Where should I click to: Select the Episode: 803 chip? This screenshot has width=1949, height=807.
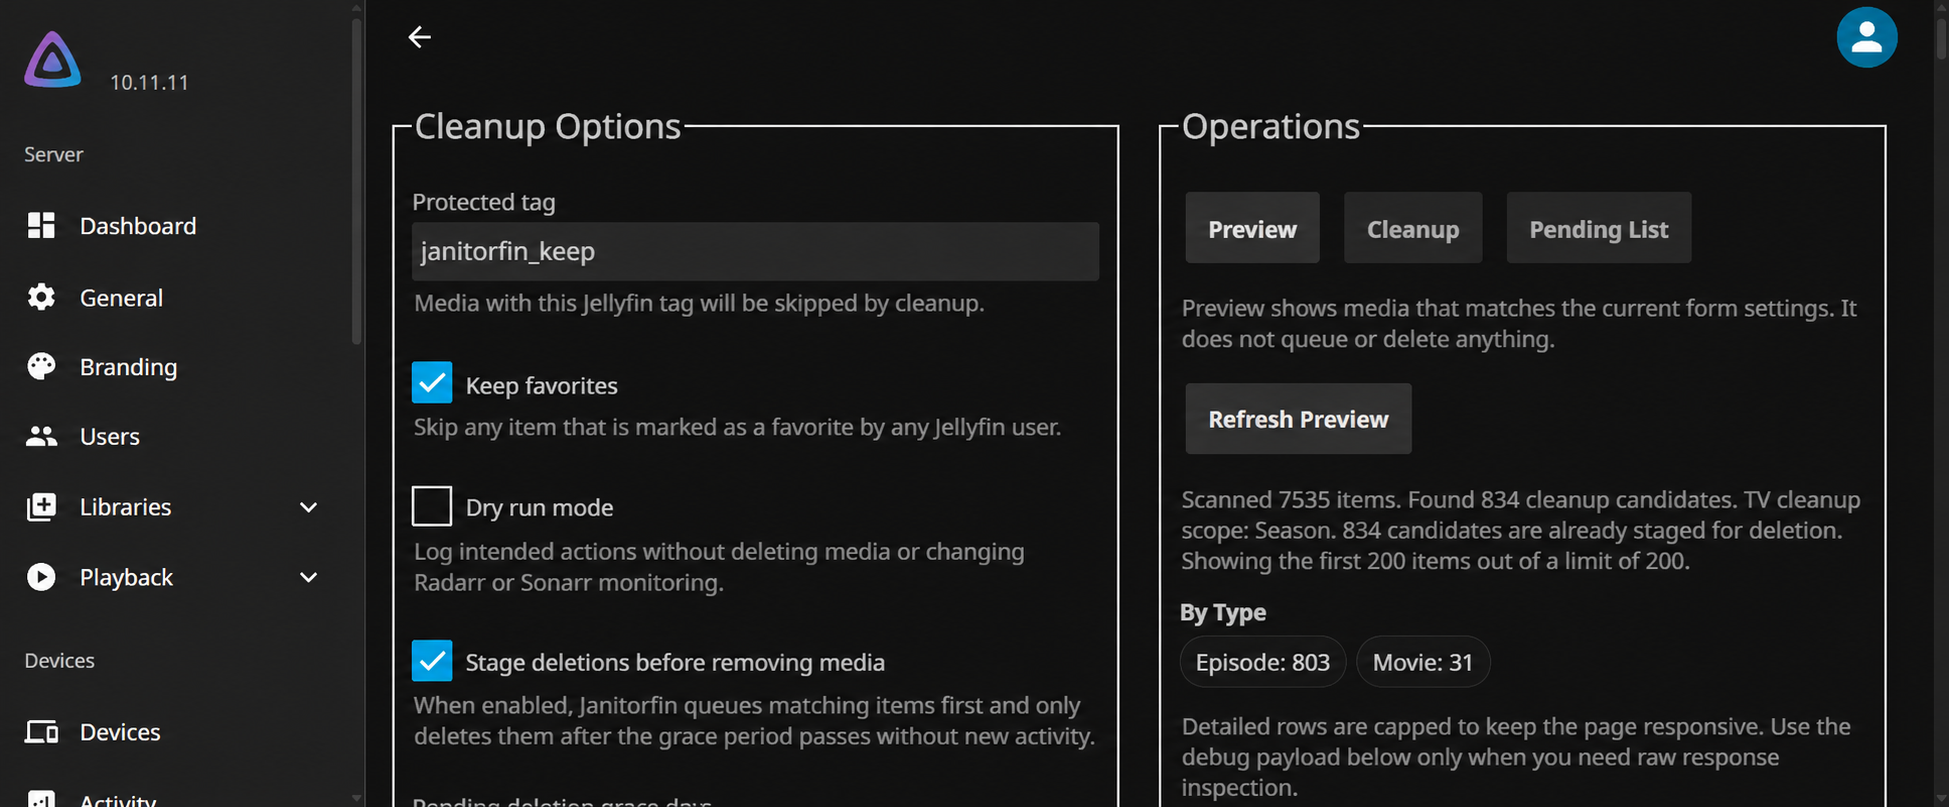(1262, 662)
